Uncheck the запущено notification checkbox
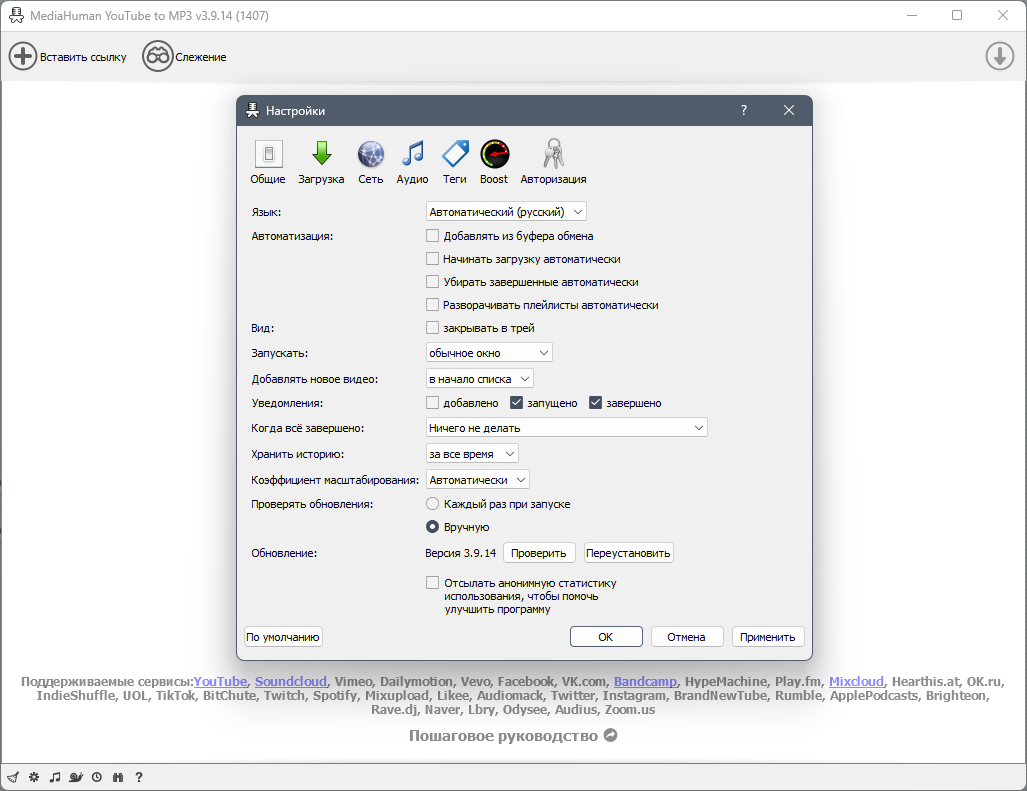 pyautogui.click(x=516, y=403)
